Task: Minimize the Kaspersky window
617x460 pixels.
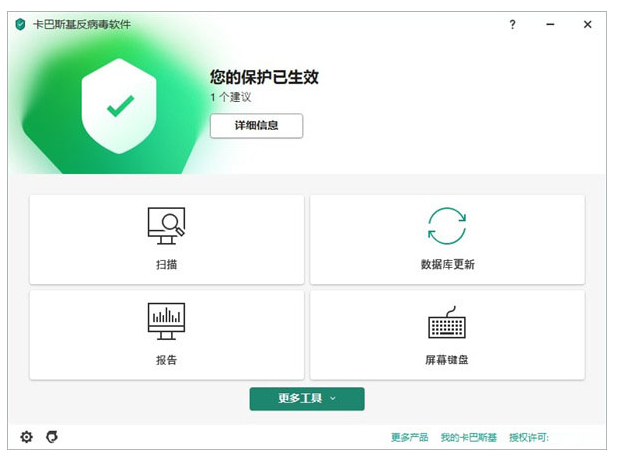Action: point(550,24)
